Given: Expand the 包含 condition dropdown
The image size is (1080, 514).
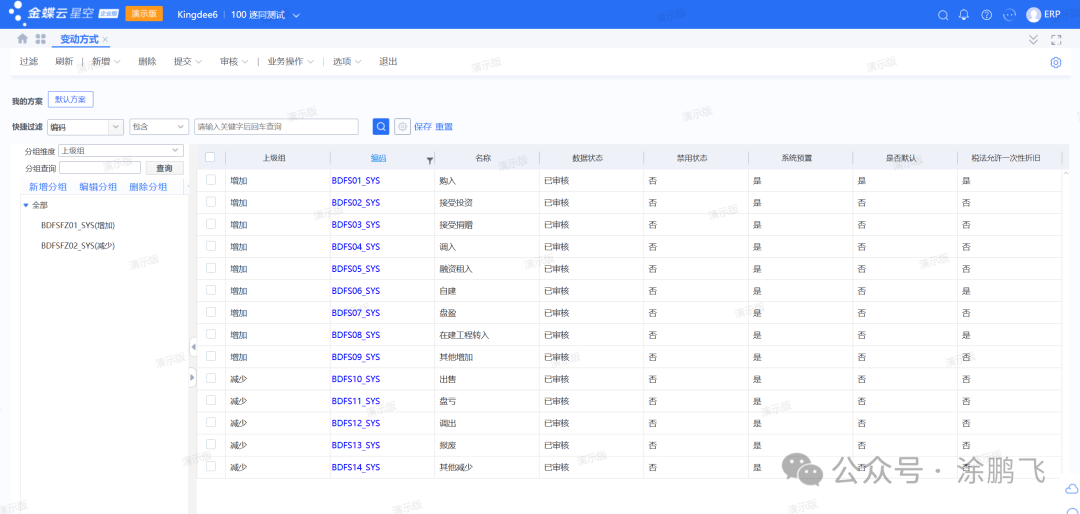Looking at the screenshot, I should click(158, 127).
